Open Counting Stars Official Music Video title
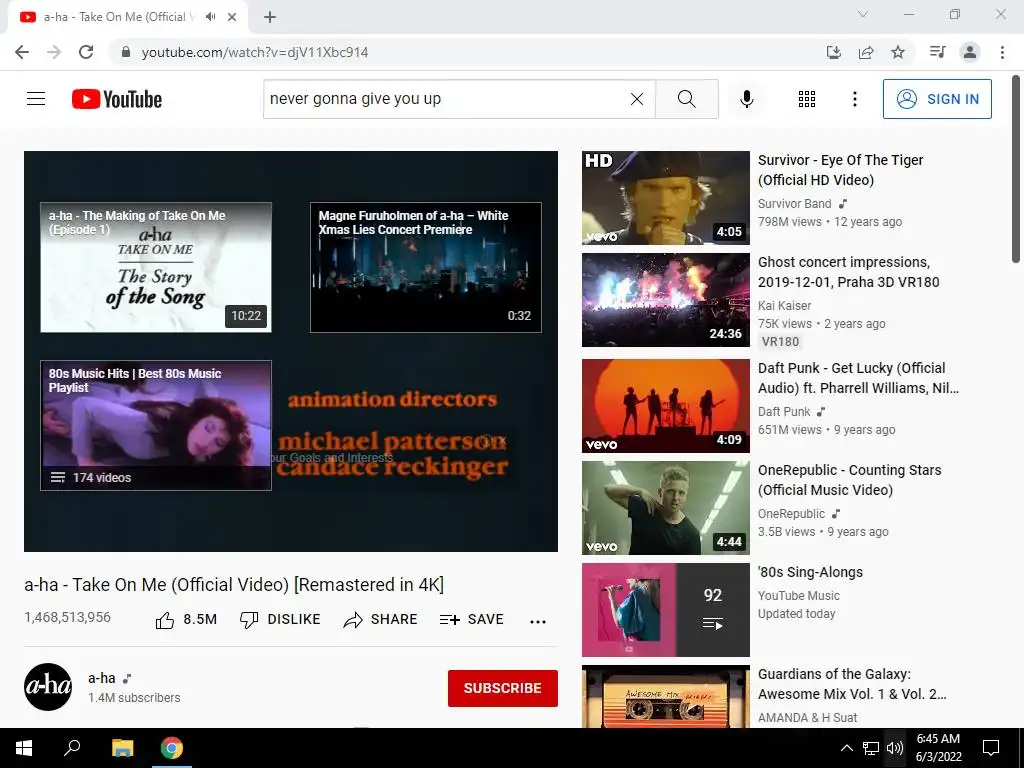The image size is (1024, 768). pos(849,480)
